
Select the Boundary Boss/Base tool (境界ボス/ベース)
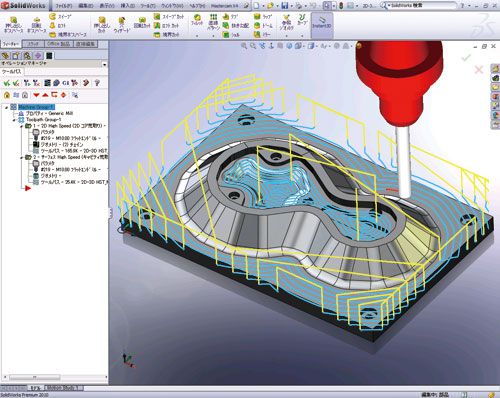tap(68, 34)
